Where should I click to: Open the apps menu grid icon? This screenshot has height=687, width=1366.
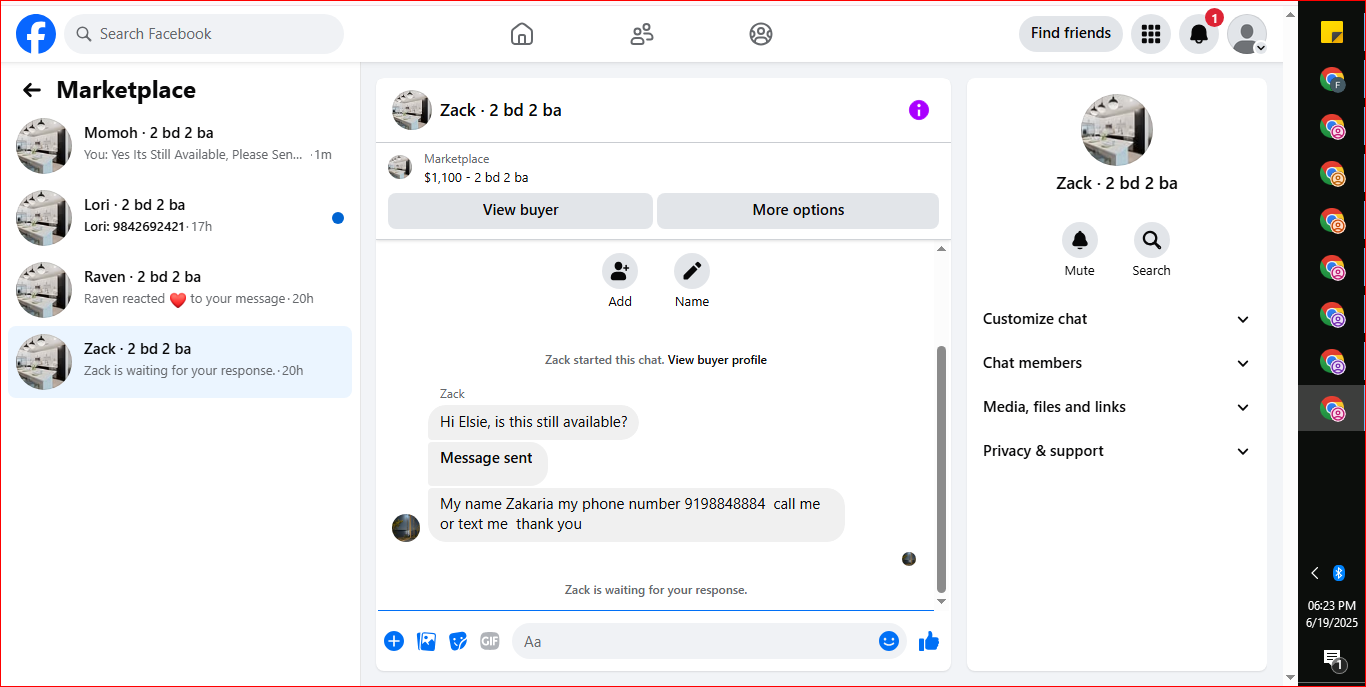1151,34
